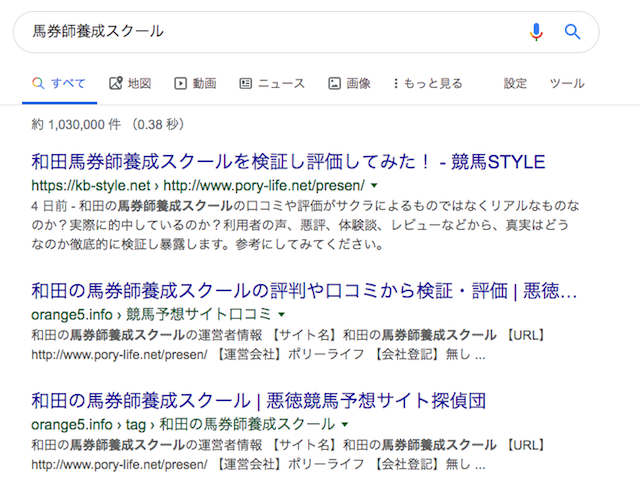Switch to the 地図 tab
Image resolution: width=640 pixels, height=491 pixels.
tap(130, 83)
